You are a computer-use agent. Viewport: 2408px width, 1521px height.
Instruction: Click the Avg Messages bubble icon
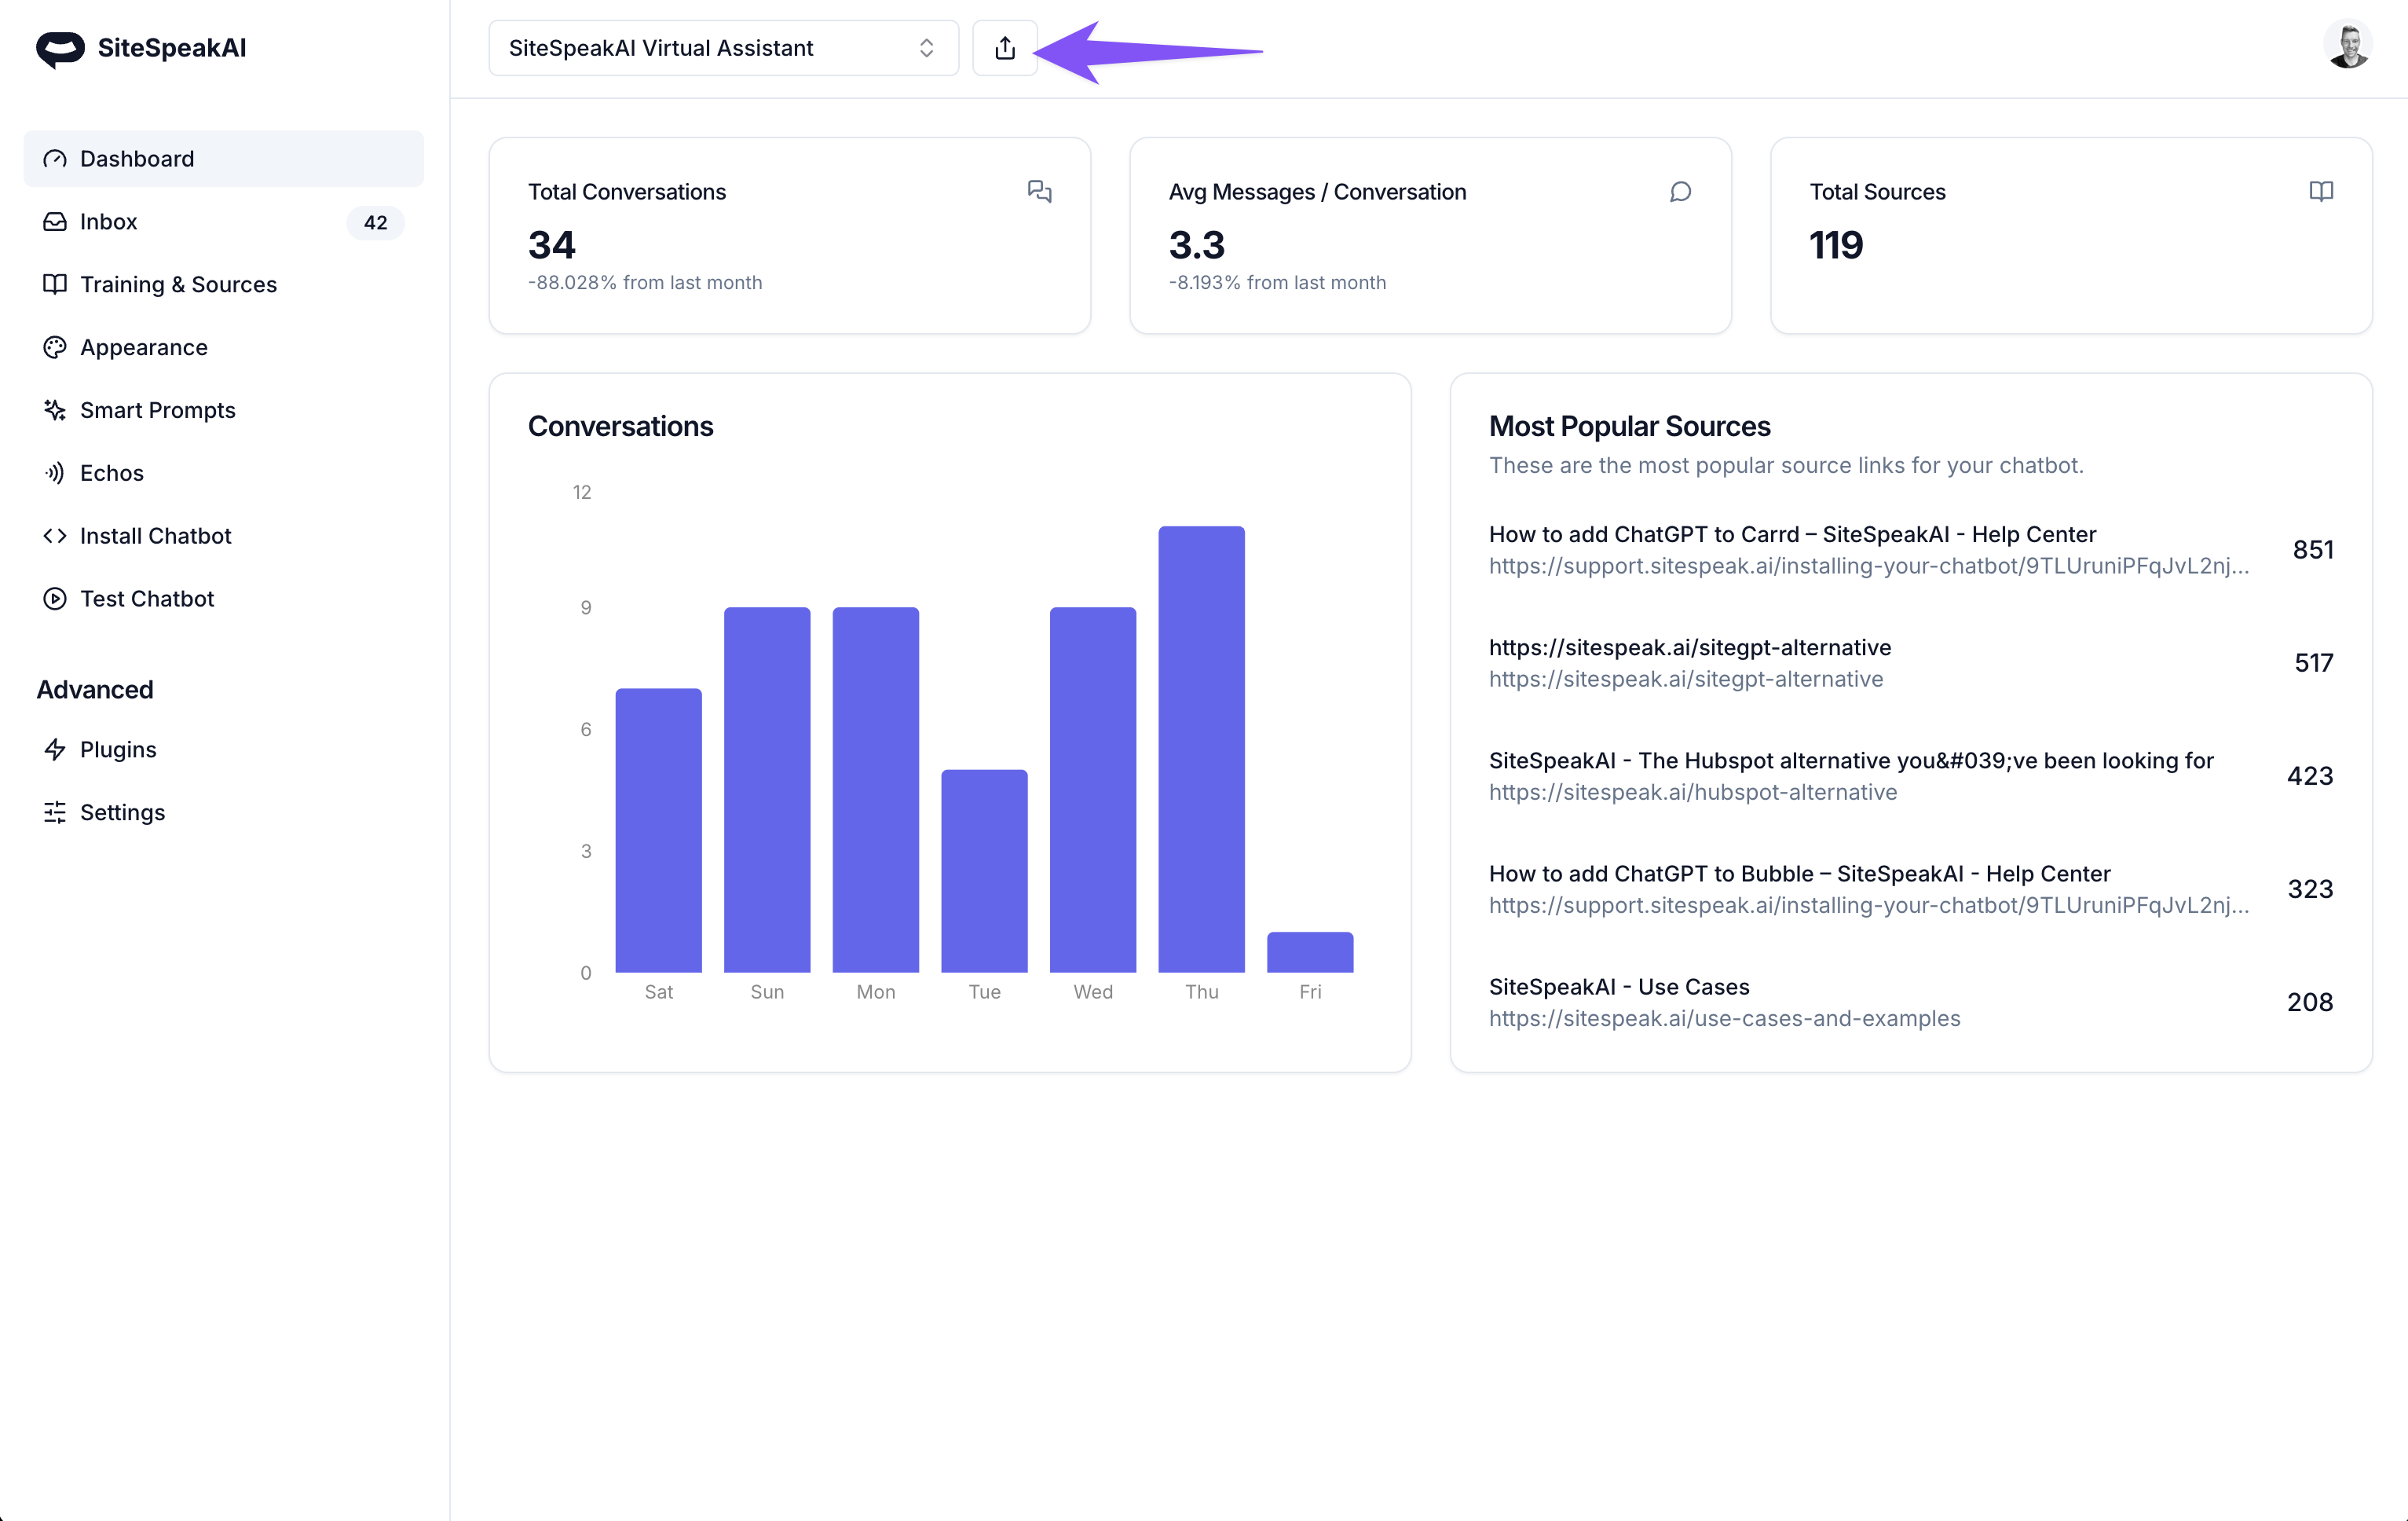click(x=1680, y=191)
